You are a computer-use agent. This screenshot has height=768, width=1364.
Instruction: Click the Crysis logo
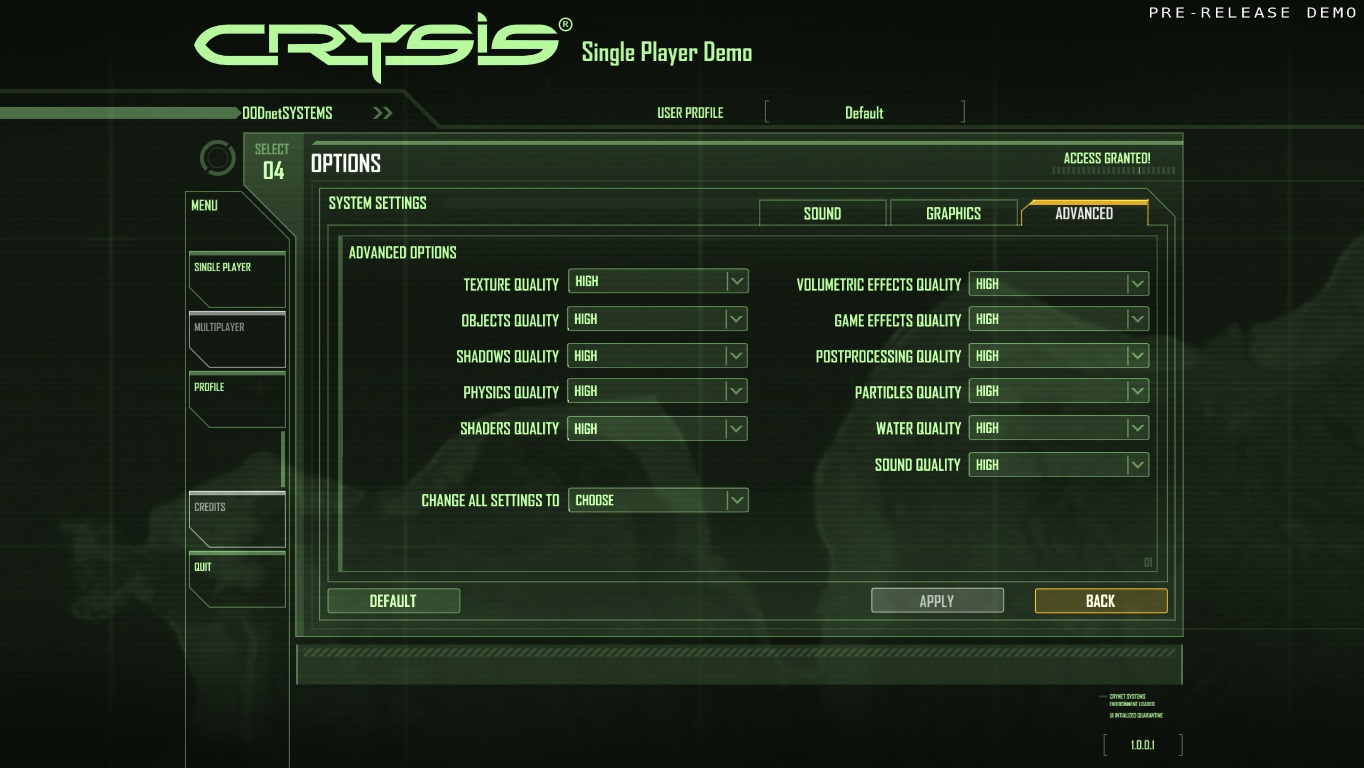click(383, 46)
